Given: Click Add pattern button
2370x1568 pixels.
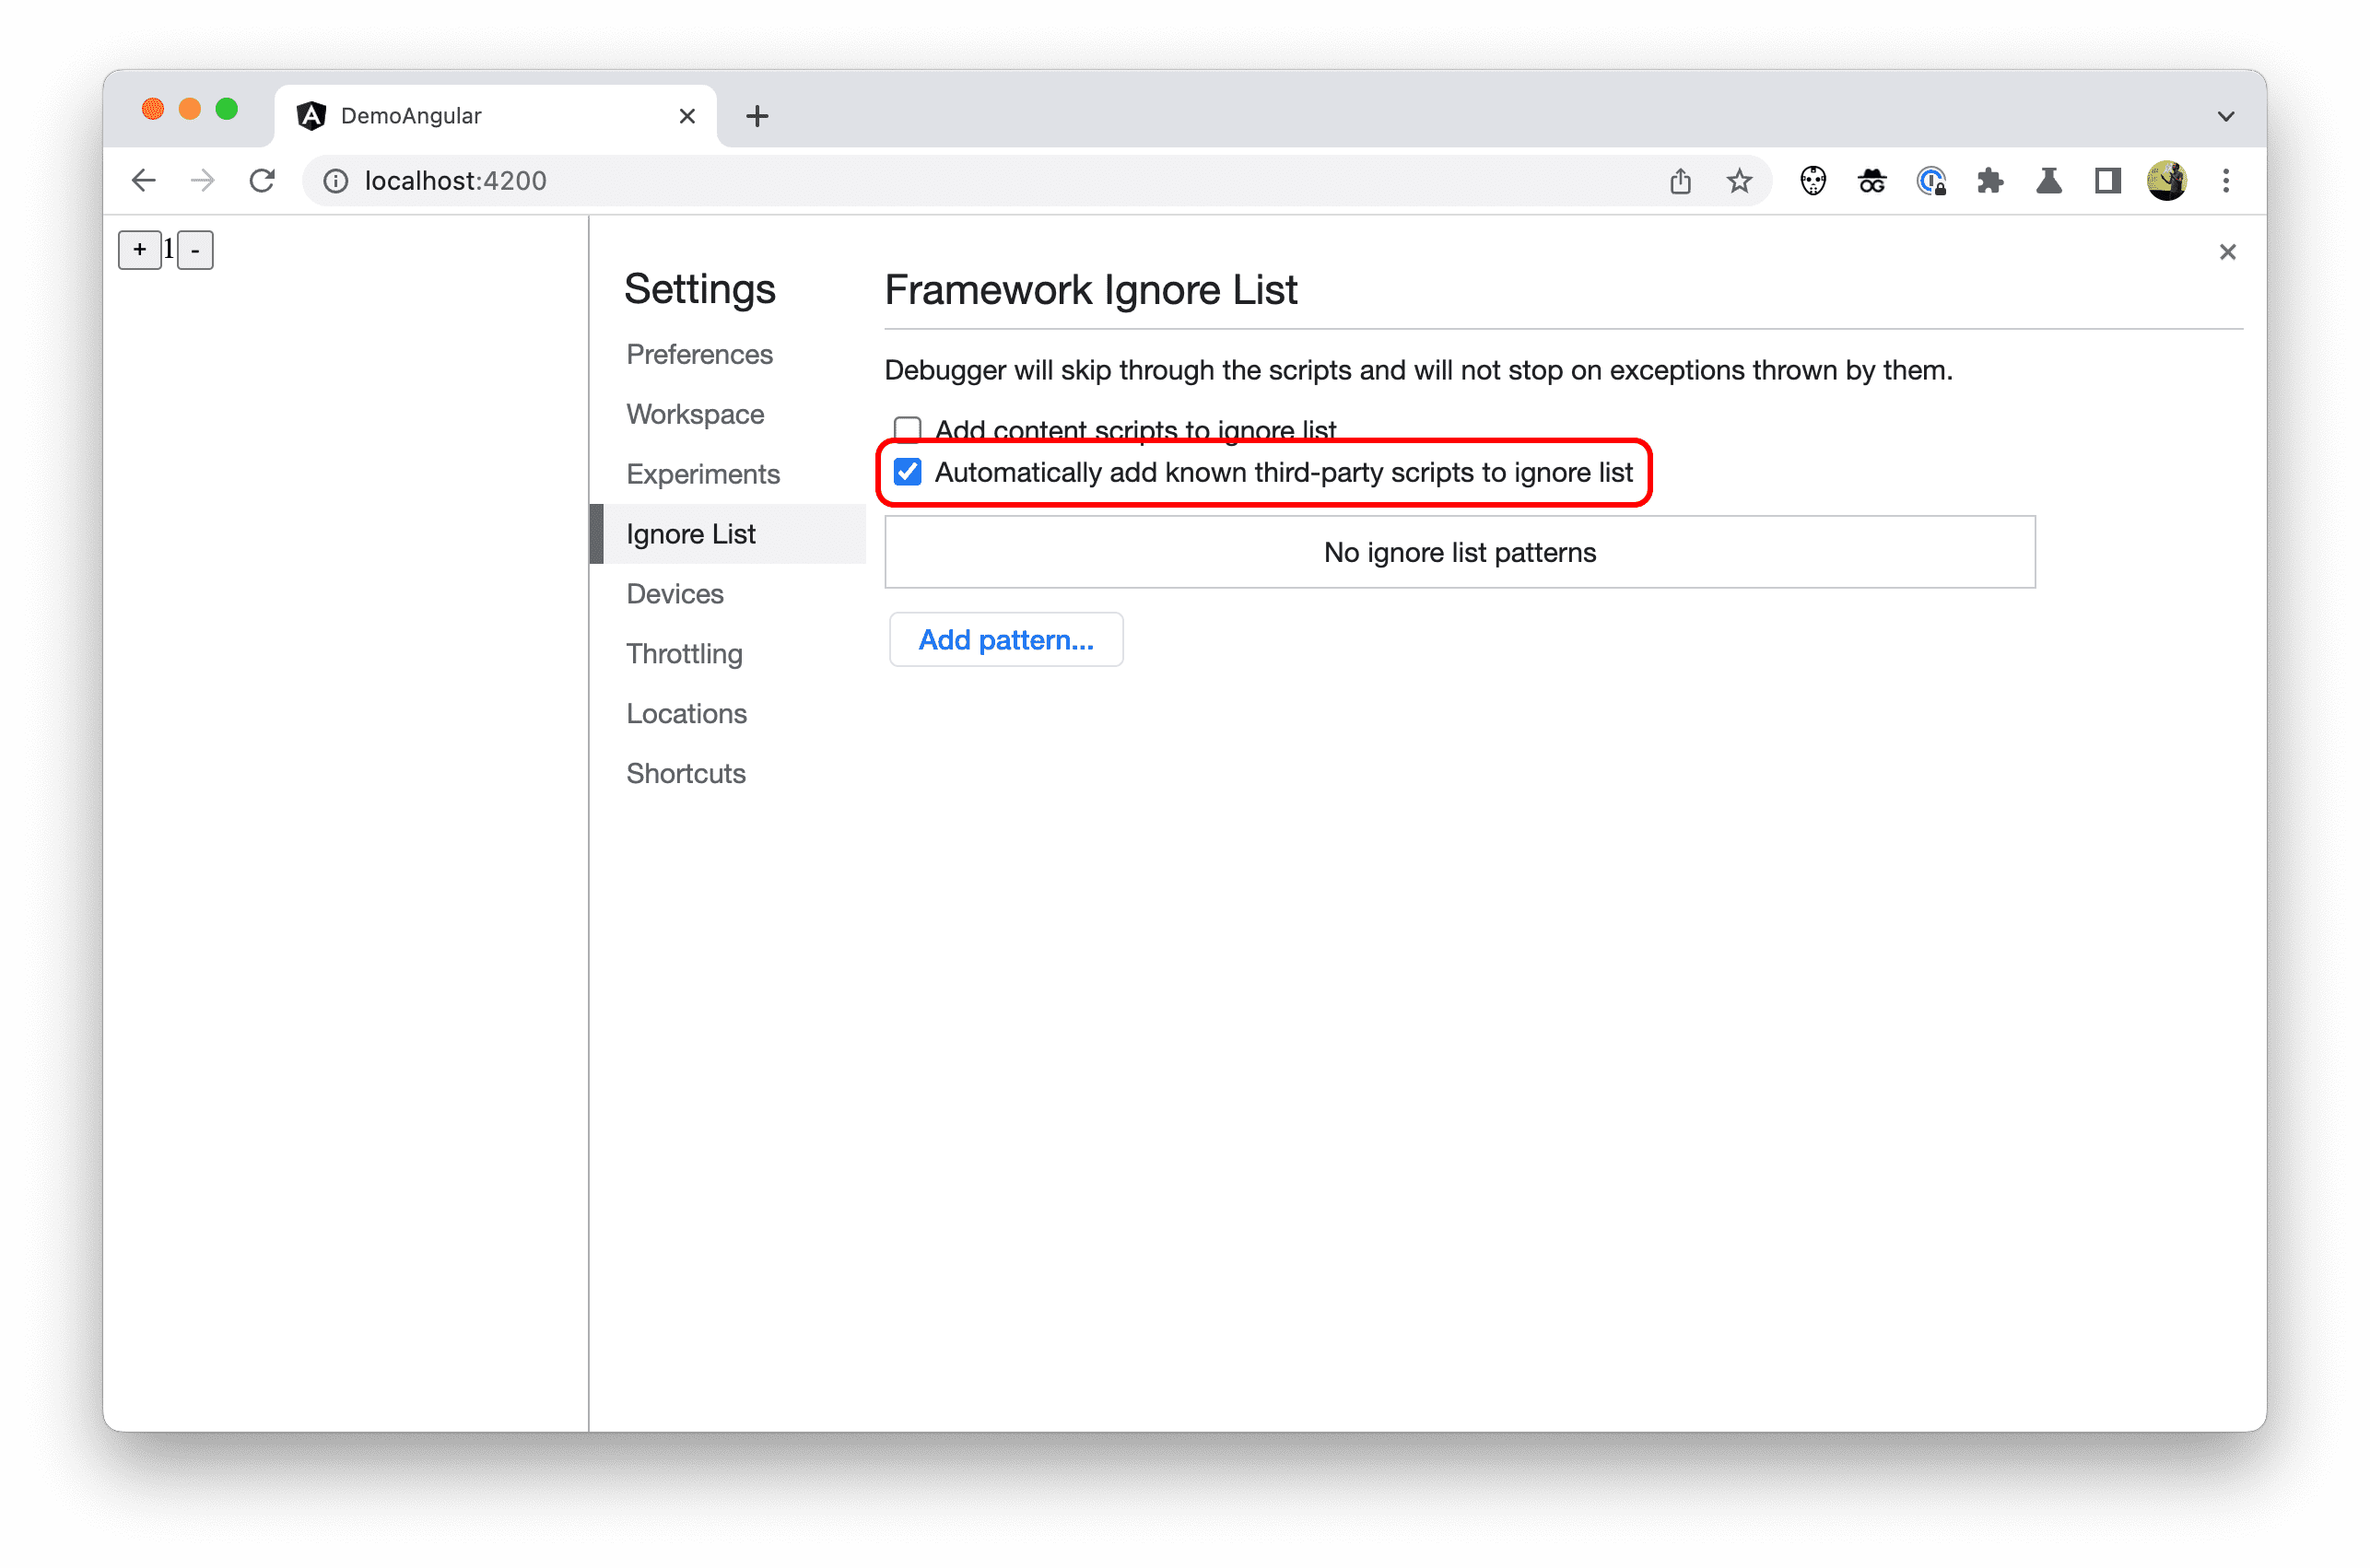Looking at the screenshot, I should tap(1004, 638).
